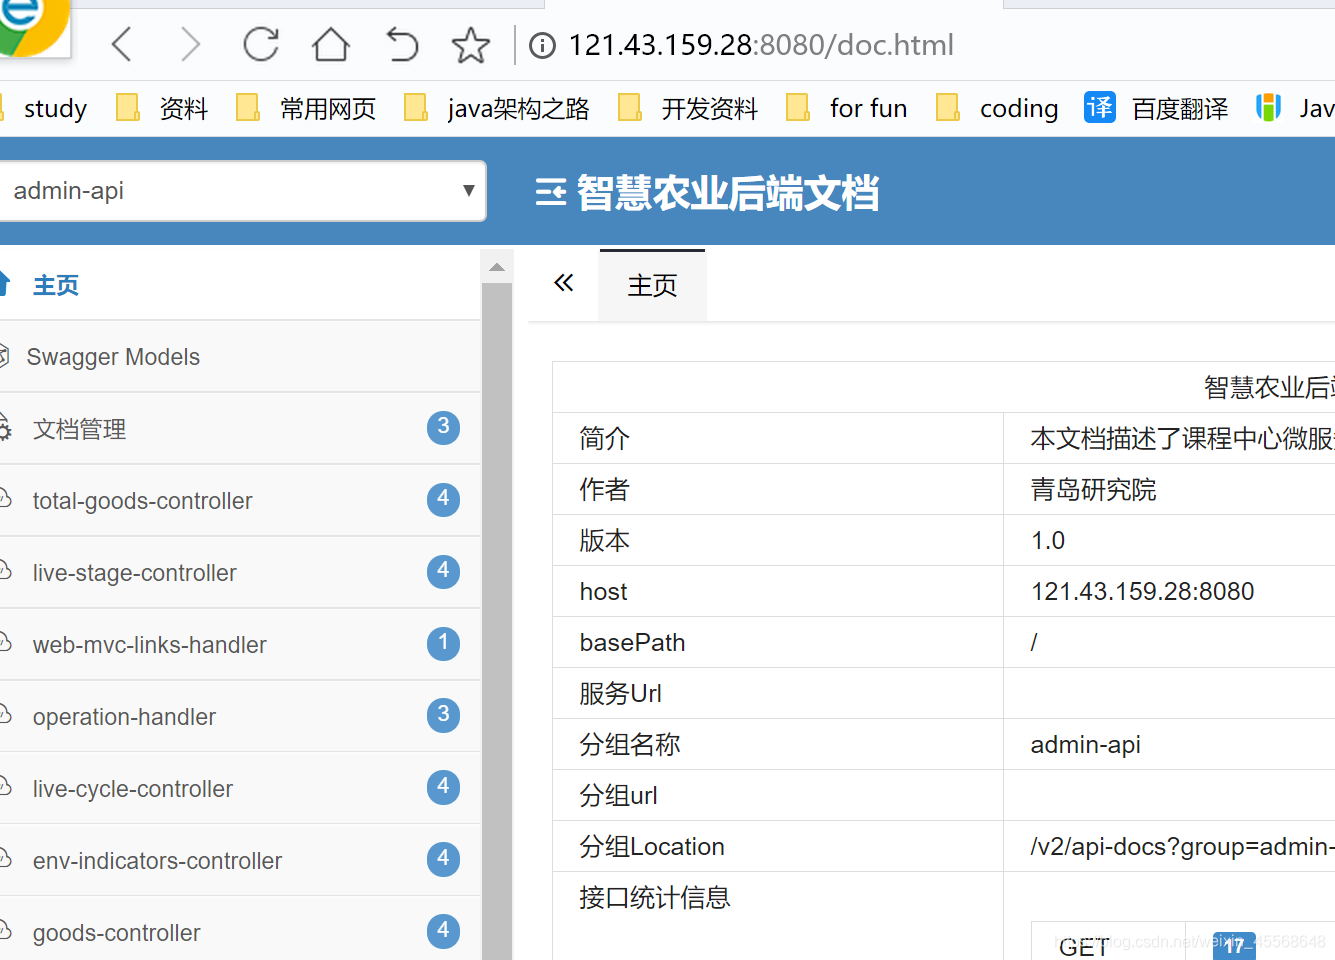Click the 主页 home icon in sidebar

coord(4,284)
